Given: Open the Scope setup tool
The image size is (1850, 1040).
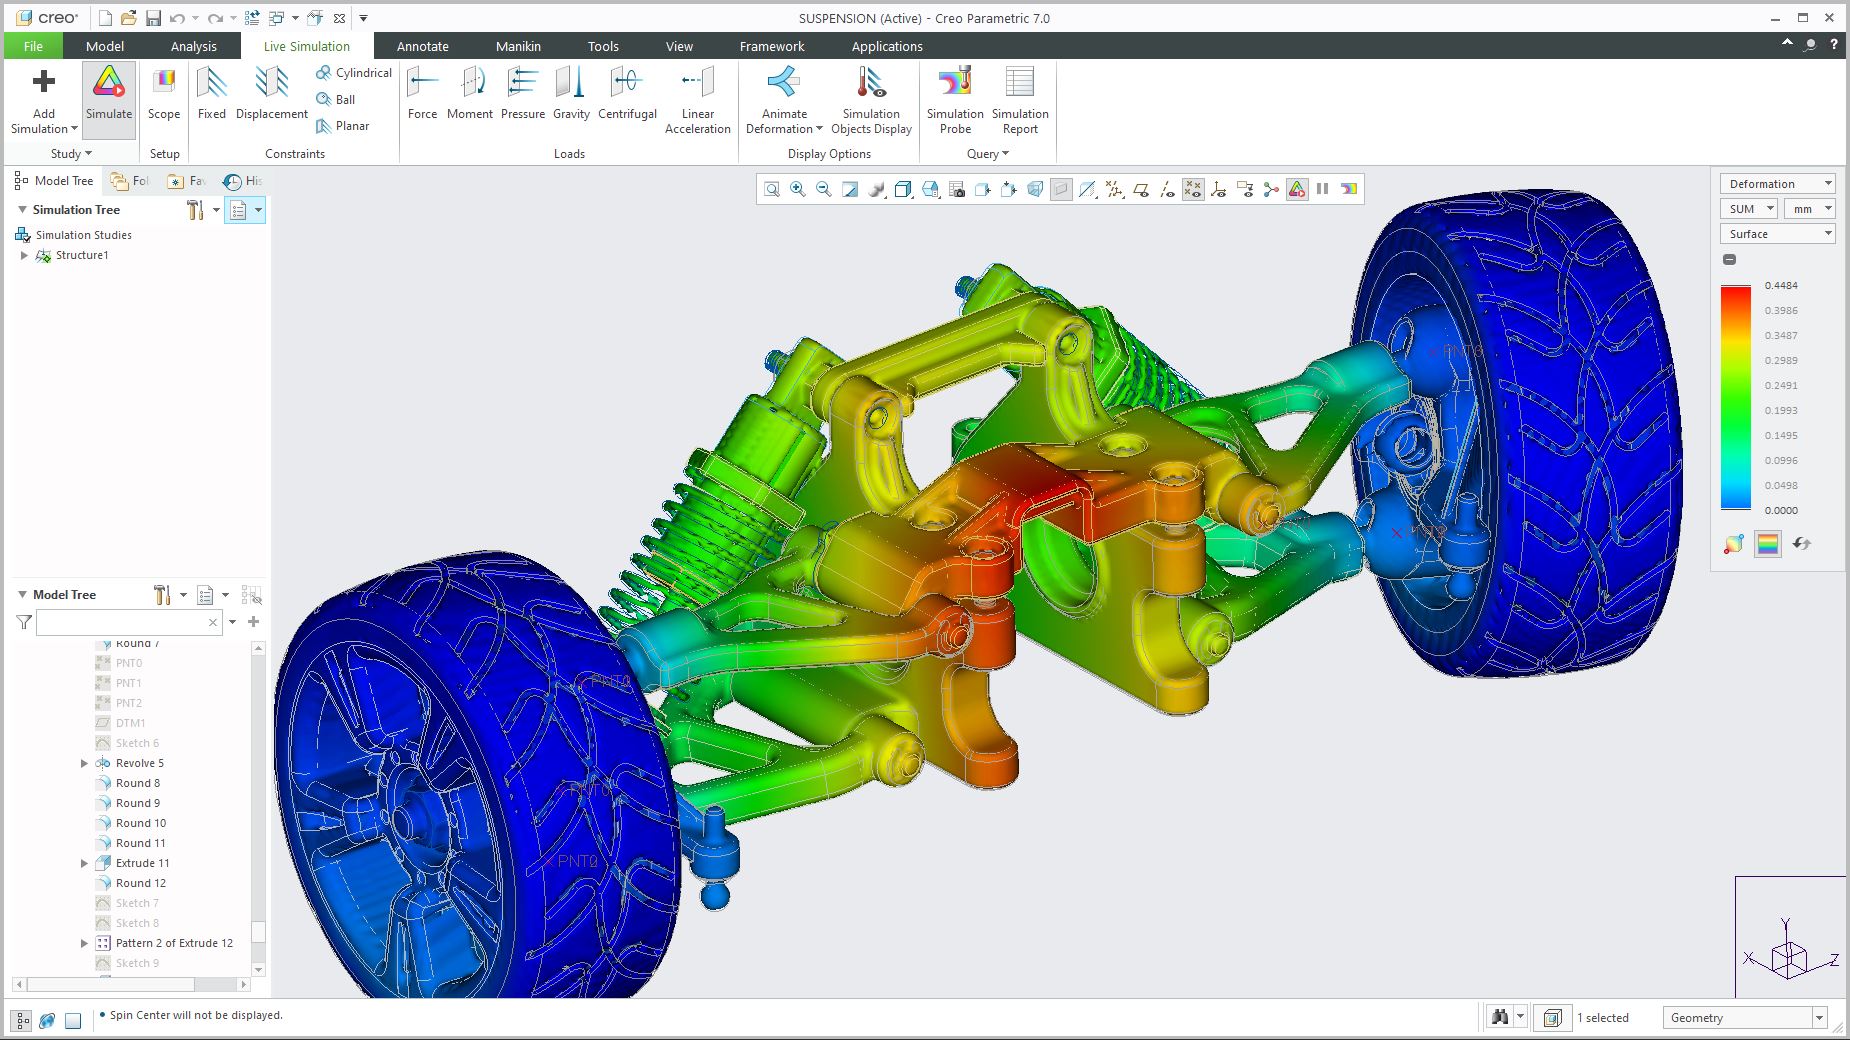Looking at the screenshot, I should click(164, 94).
